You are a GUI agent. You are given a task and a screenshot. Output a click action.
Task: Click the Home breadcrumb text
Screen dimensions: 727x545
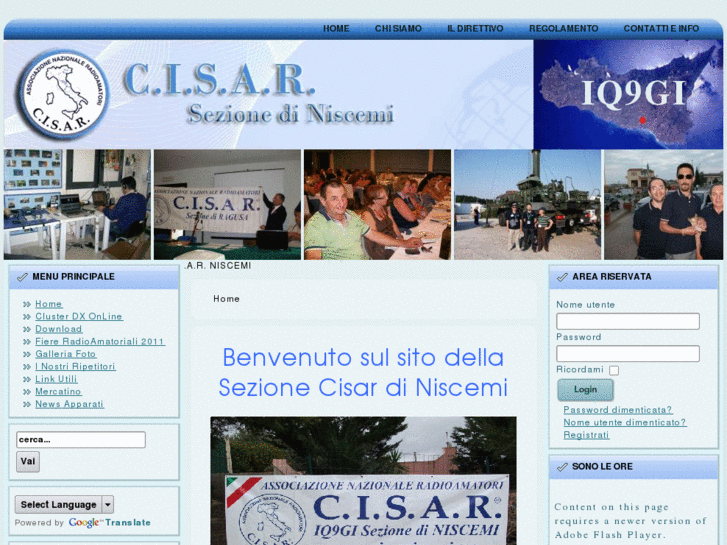click(226, 299)
